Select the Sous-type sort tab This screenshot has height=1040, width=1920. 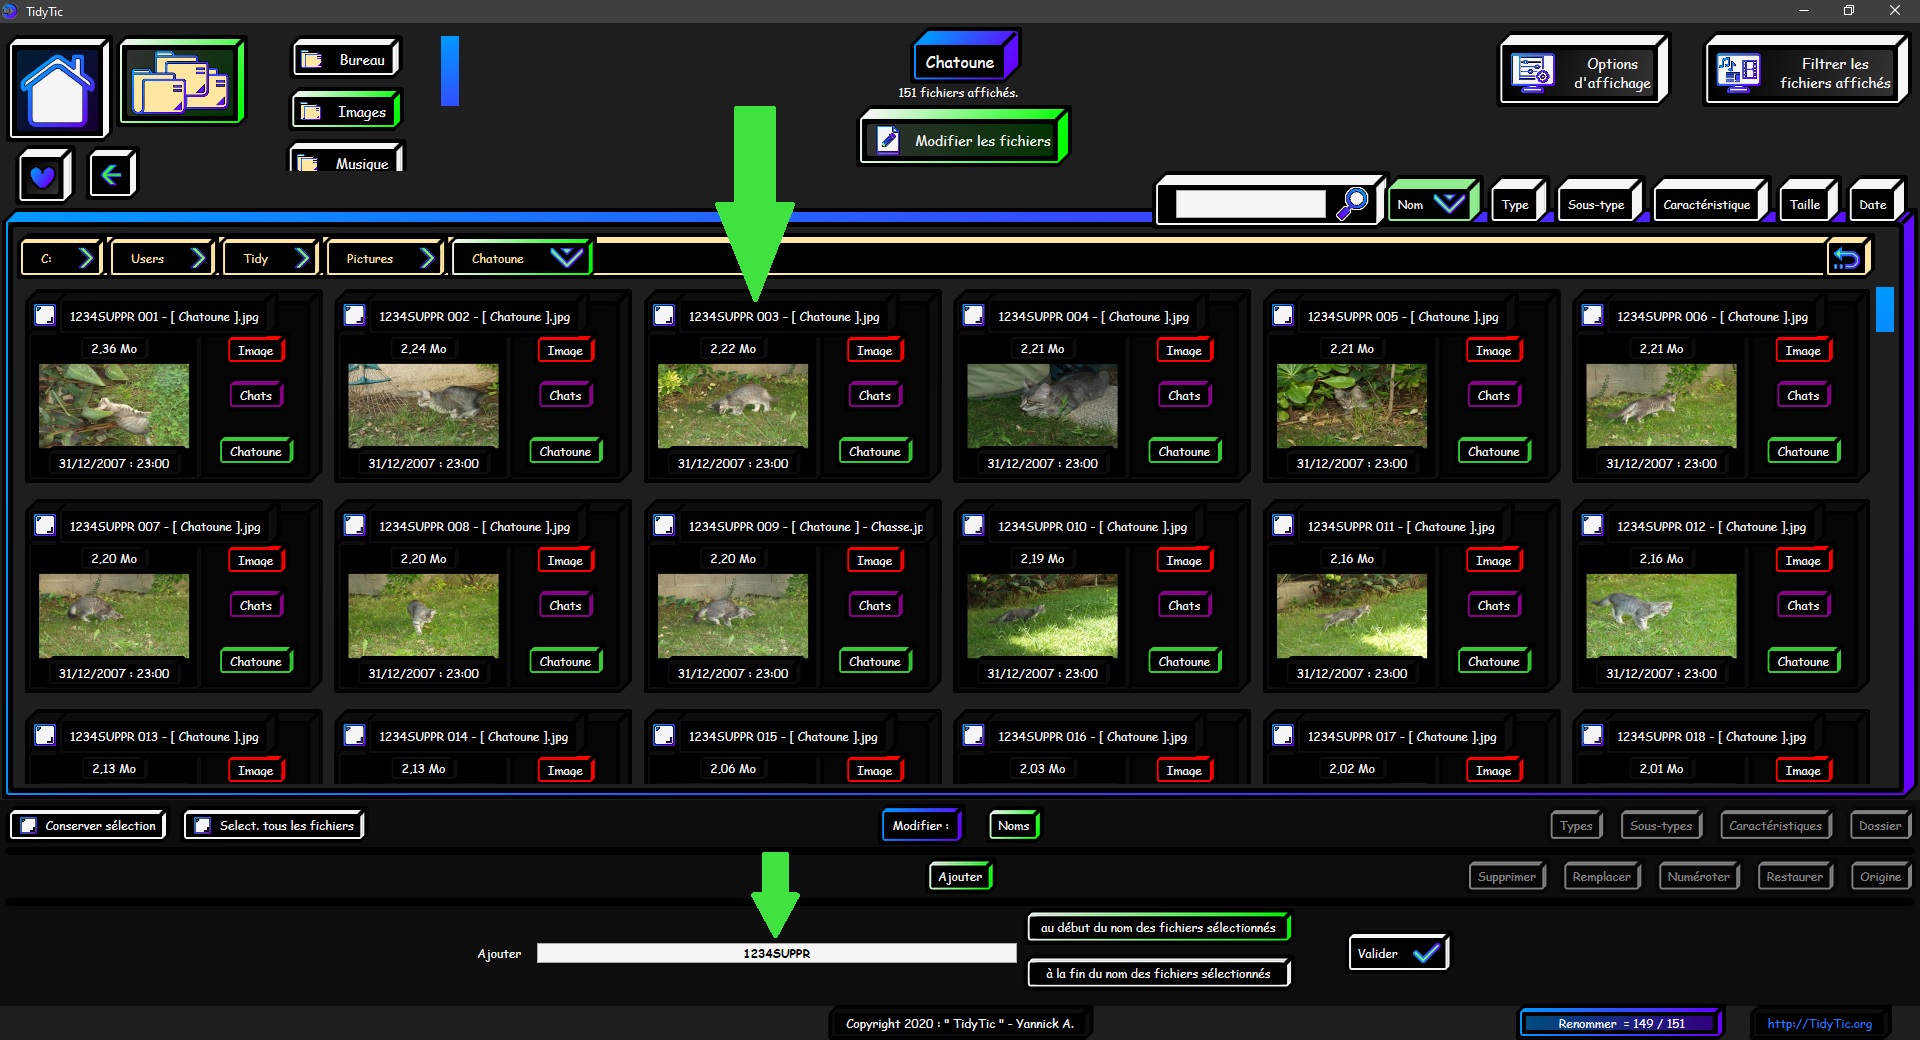click(1596, 205)
